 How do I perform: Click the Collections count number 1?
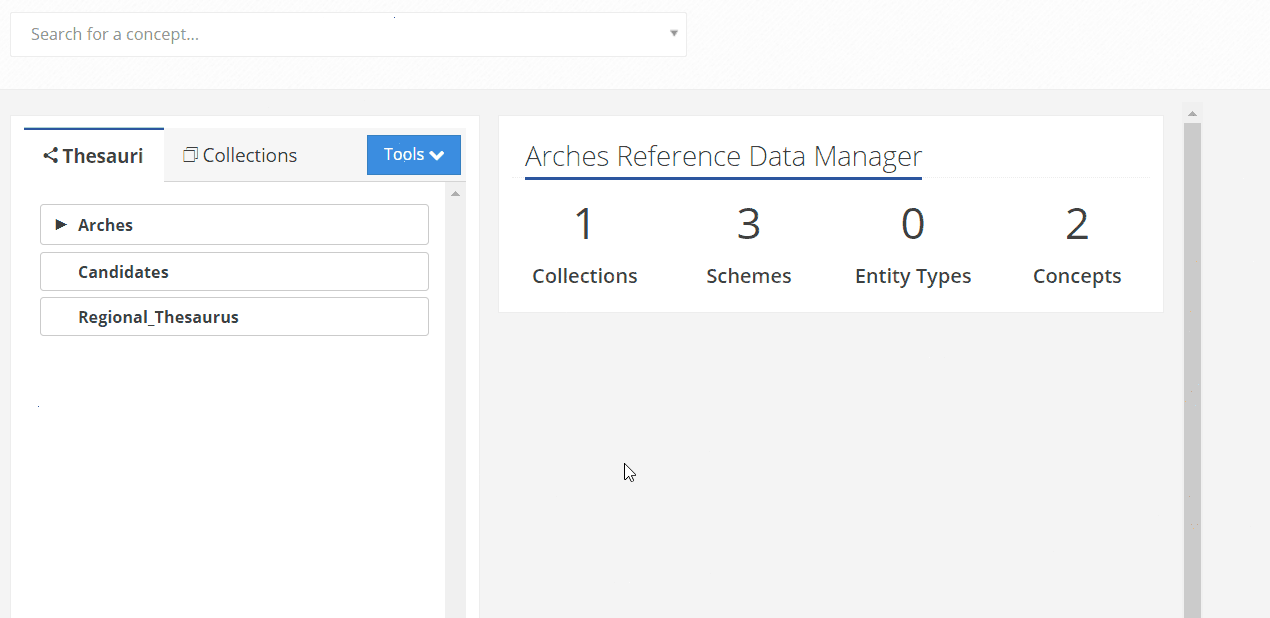pos(584,224)
